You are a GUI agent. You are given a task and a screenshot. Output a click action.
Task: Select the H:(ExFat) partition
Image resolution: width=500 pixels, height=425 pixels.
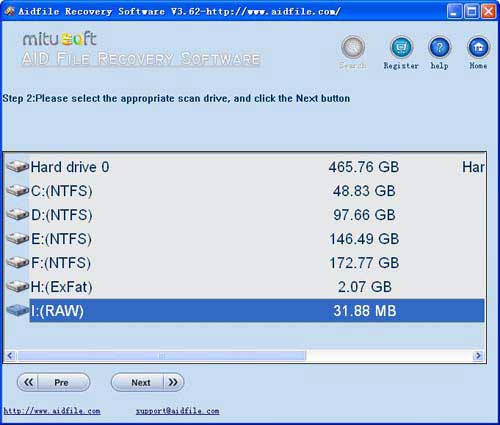(245, 287)
